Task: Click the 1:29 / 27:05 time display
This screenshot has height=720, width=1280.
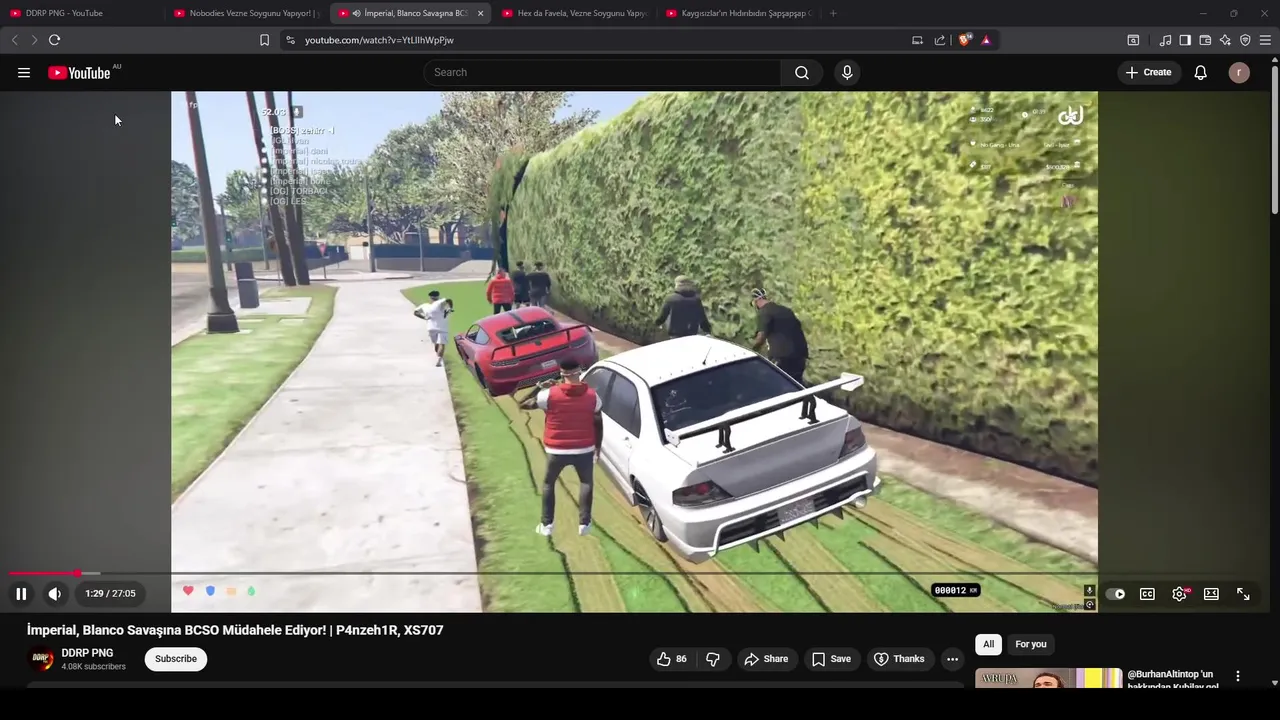Action: [x=110, y=594]
